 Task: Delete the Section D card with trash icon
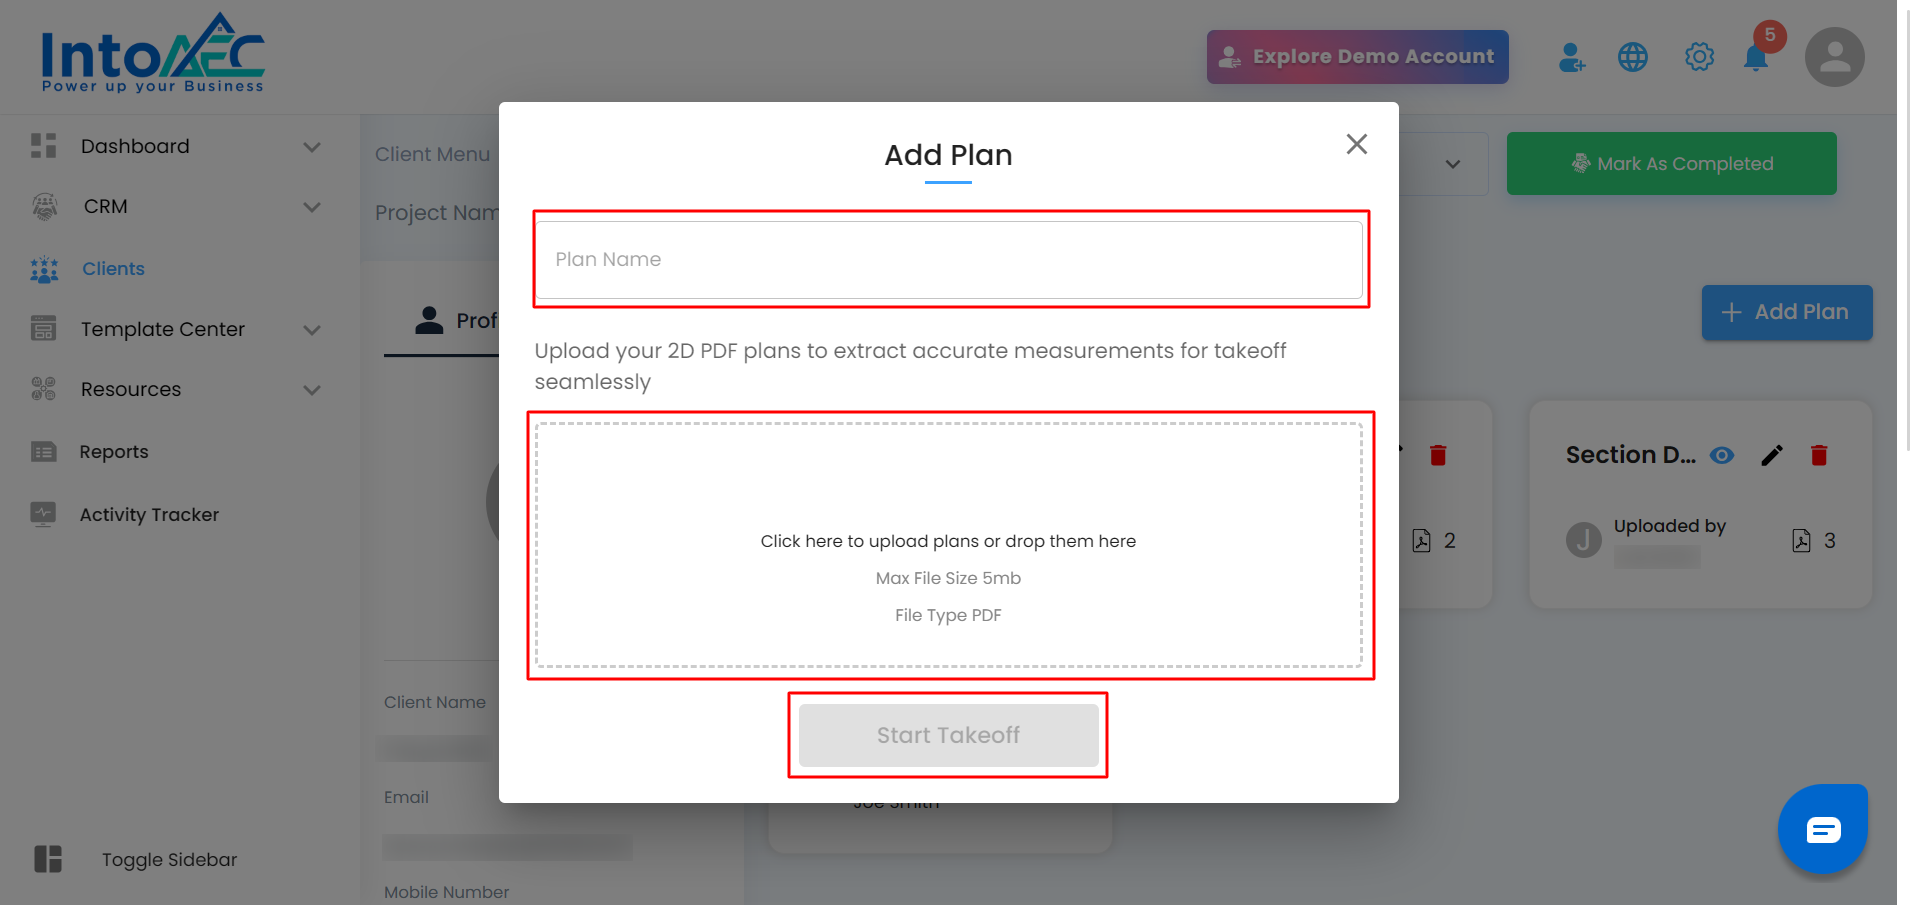(x=1819, y=456)
